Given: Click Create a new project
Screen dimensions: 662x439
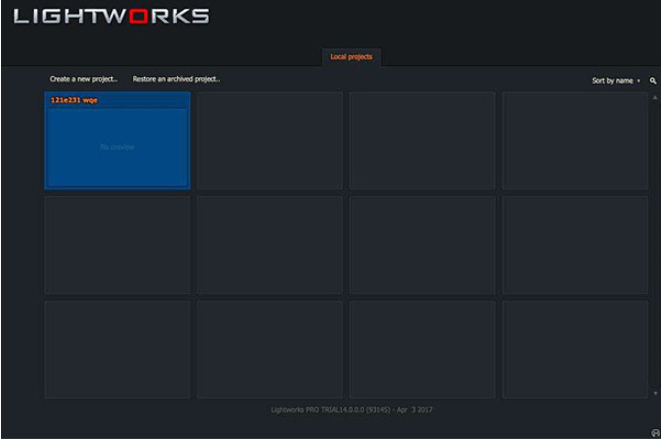Looking at the screenshot, I should click(x=84, y=79).
